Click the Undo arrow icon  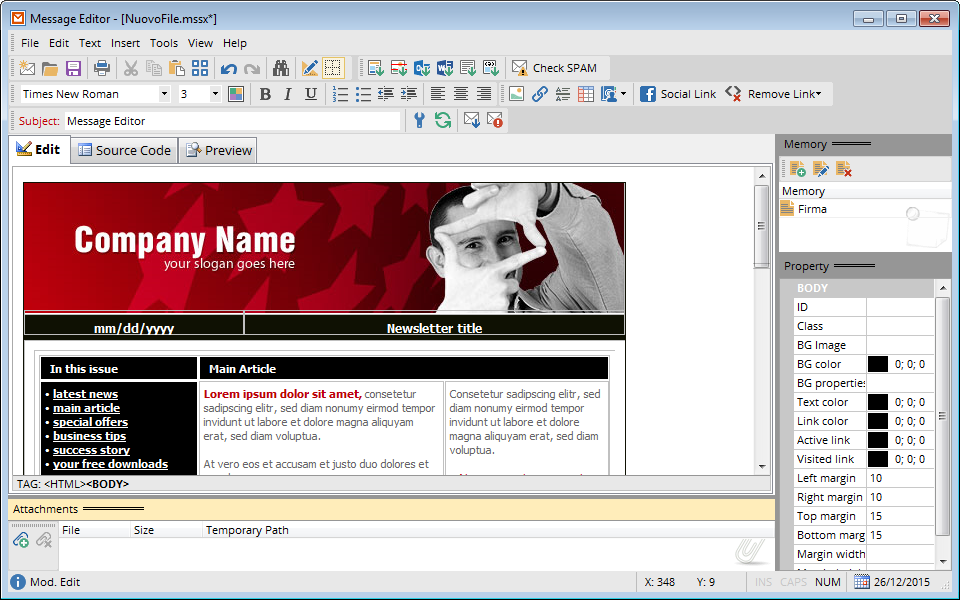(229, 68)
